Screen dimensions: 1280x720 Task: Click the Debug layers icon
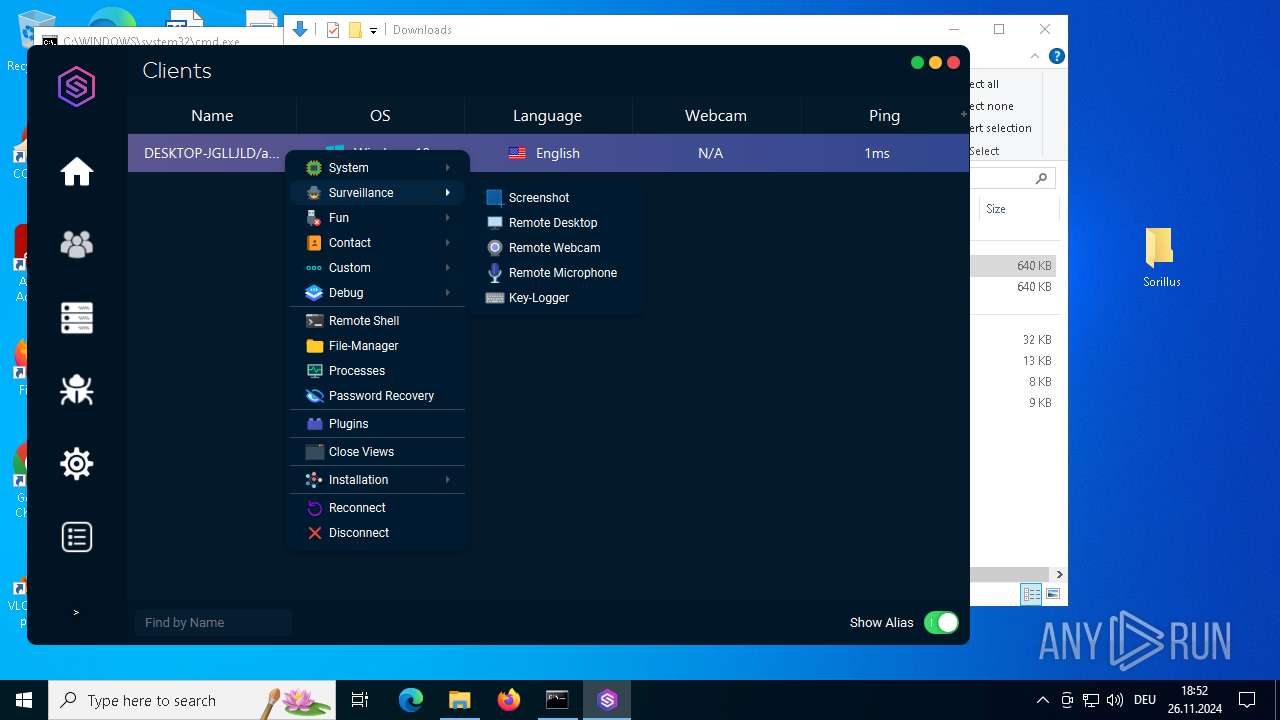(x=314, y=293)
